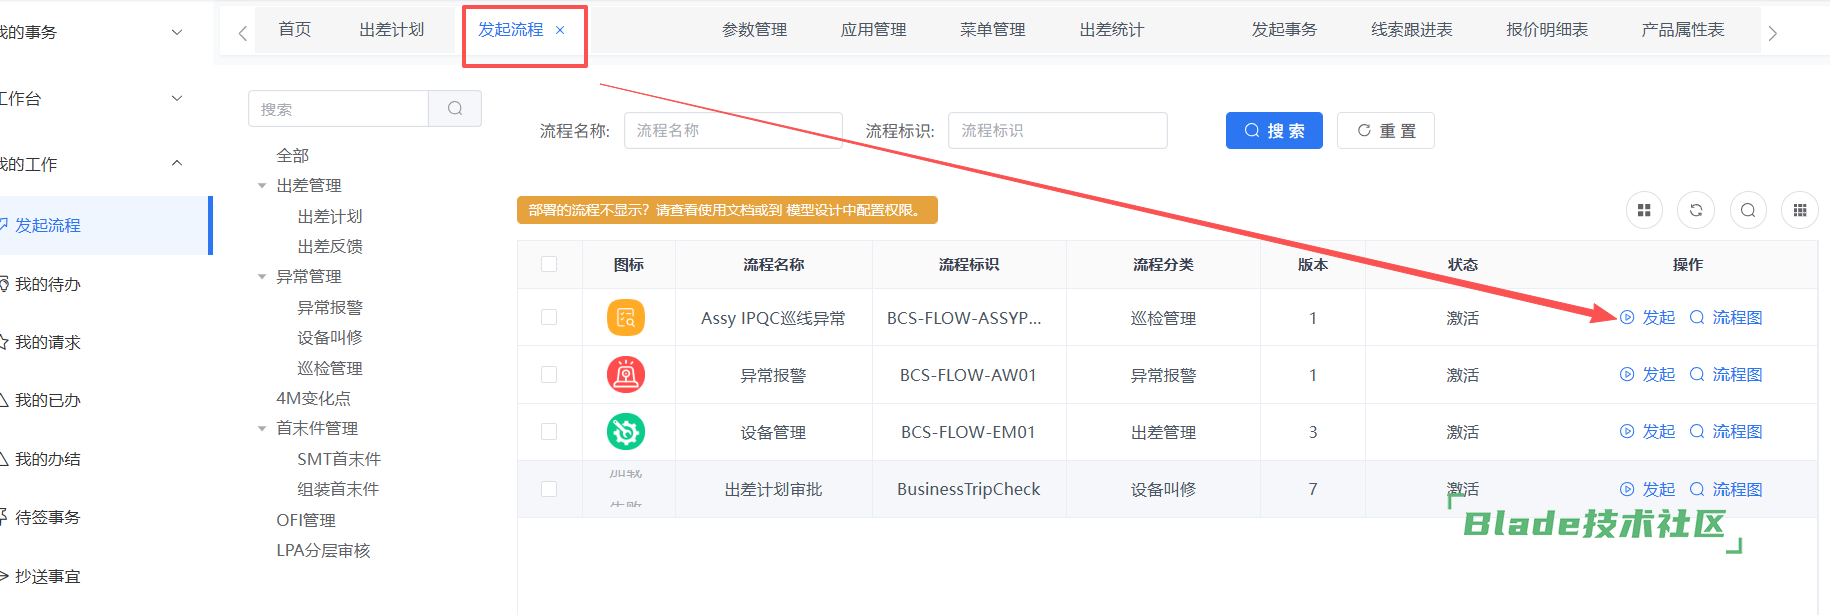Click the orange Assy IPQC flow icon

pyautogui.click(x=625, y=318)
